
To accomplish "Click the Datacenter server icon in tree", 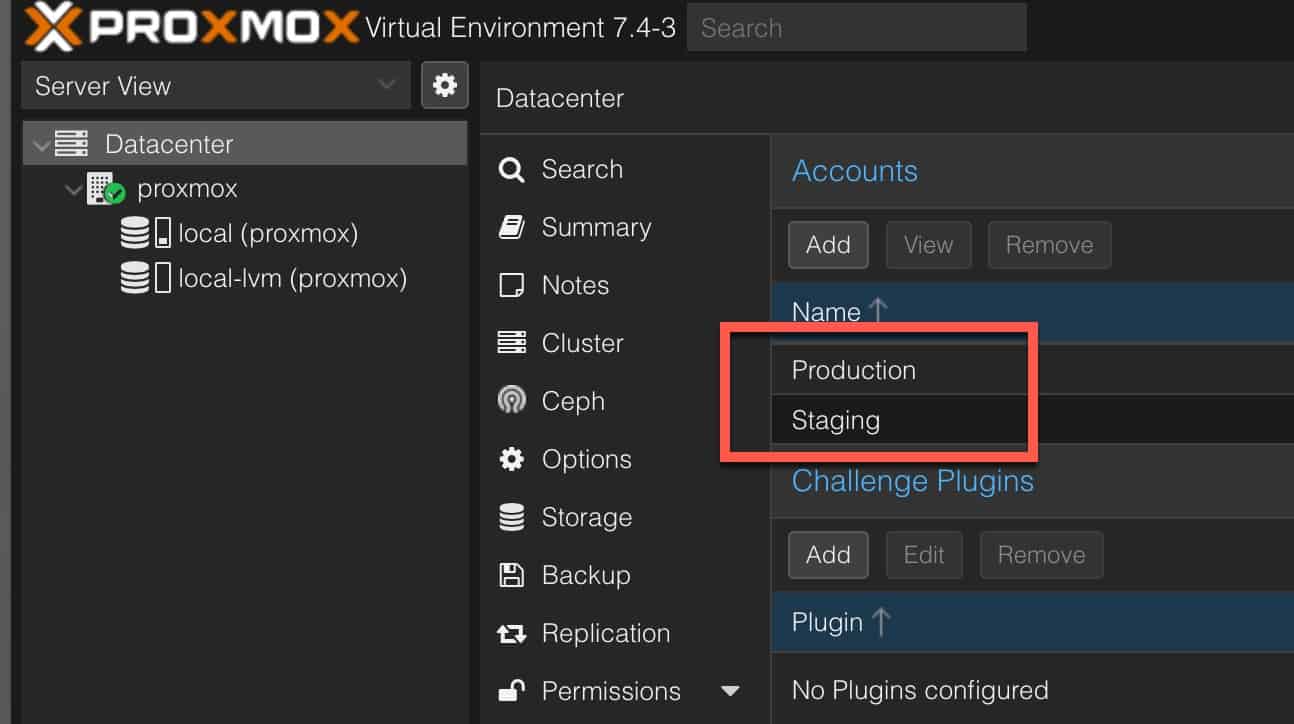I will tap(72, 144).
